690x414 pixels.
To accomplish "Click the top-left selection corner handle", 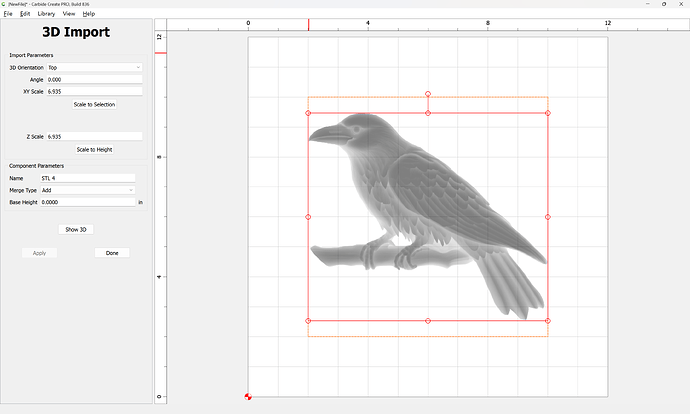I will (308, 113).
